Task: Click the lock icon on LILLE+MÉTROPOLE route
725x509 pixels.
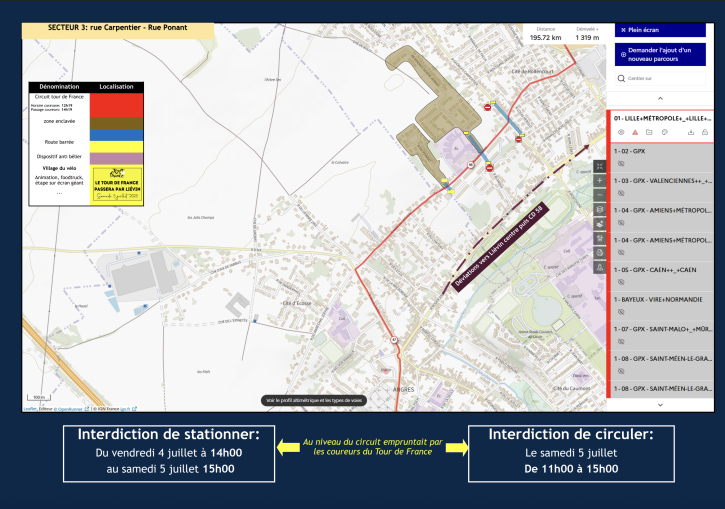Action: pos(705,132)
